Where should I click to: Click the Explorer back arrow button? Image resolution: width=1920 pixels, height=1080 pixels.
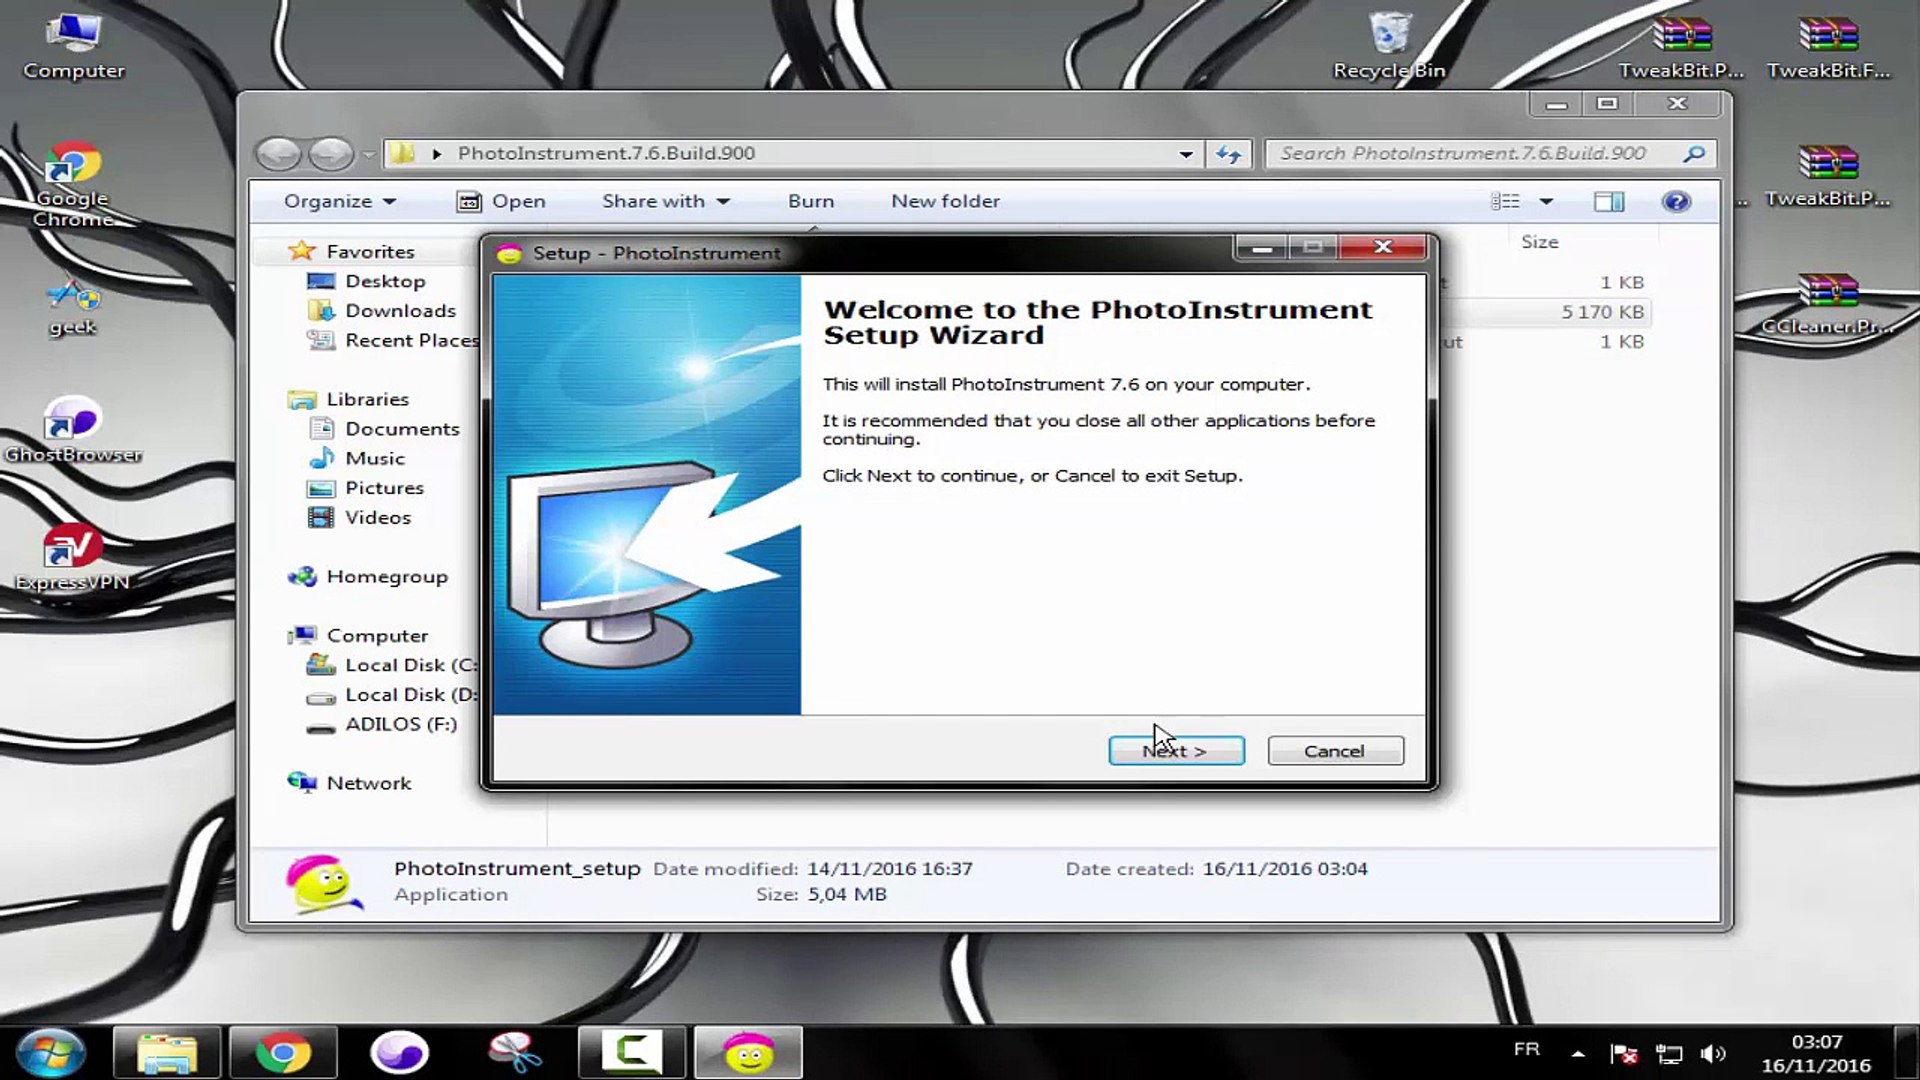[x=279, y=153]
